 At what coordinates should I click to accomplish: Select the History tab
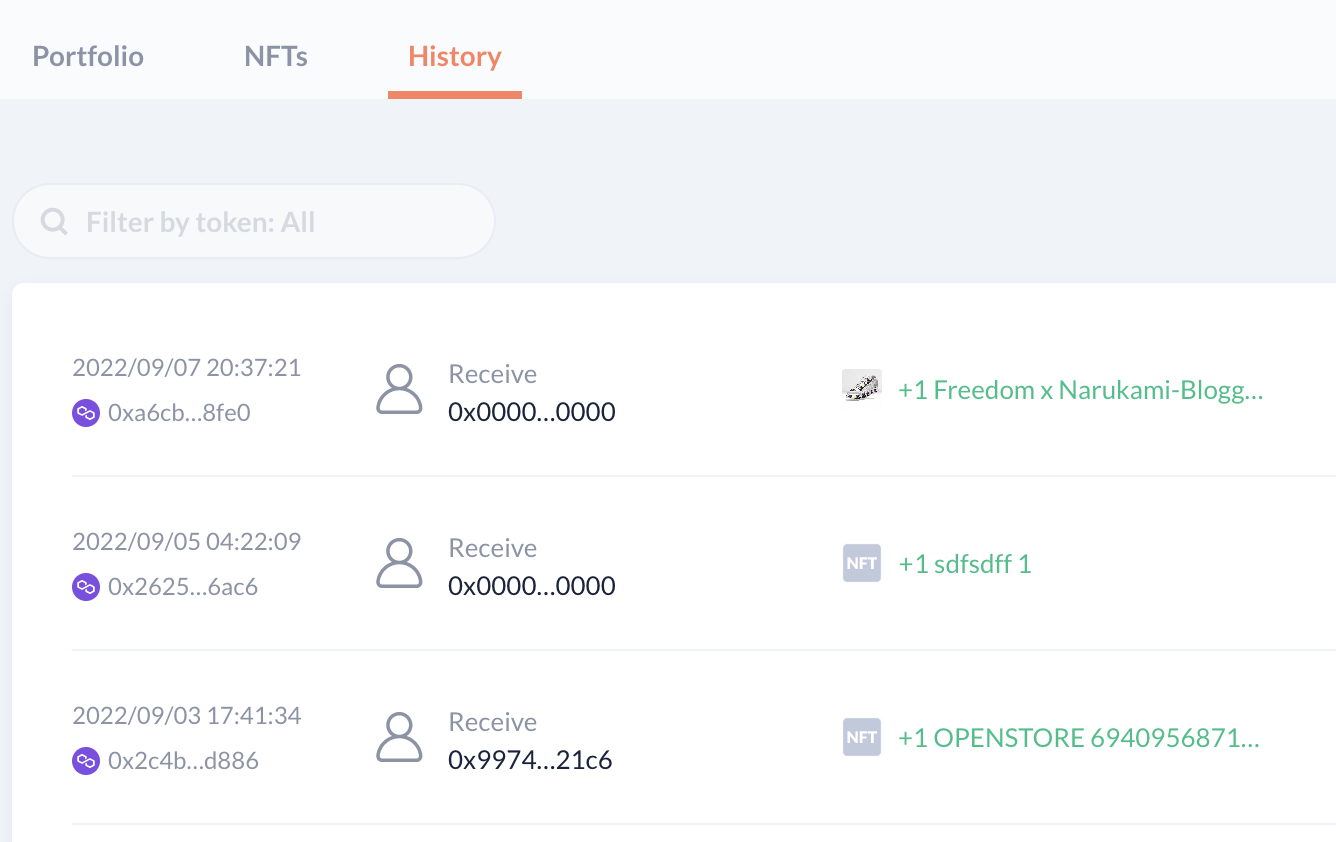[455, 56]
